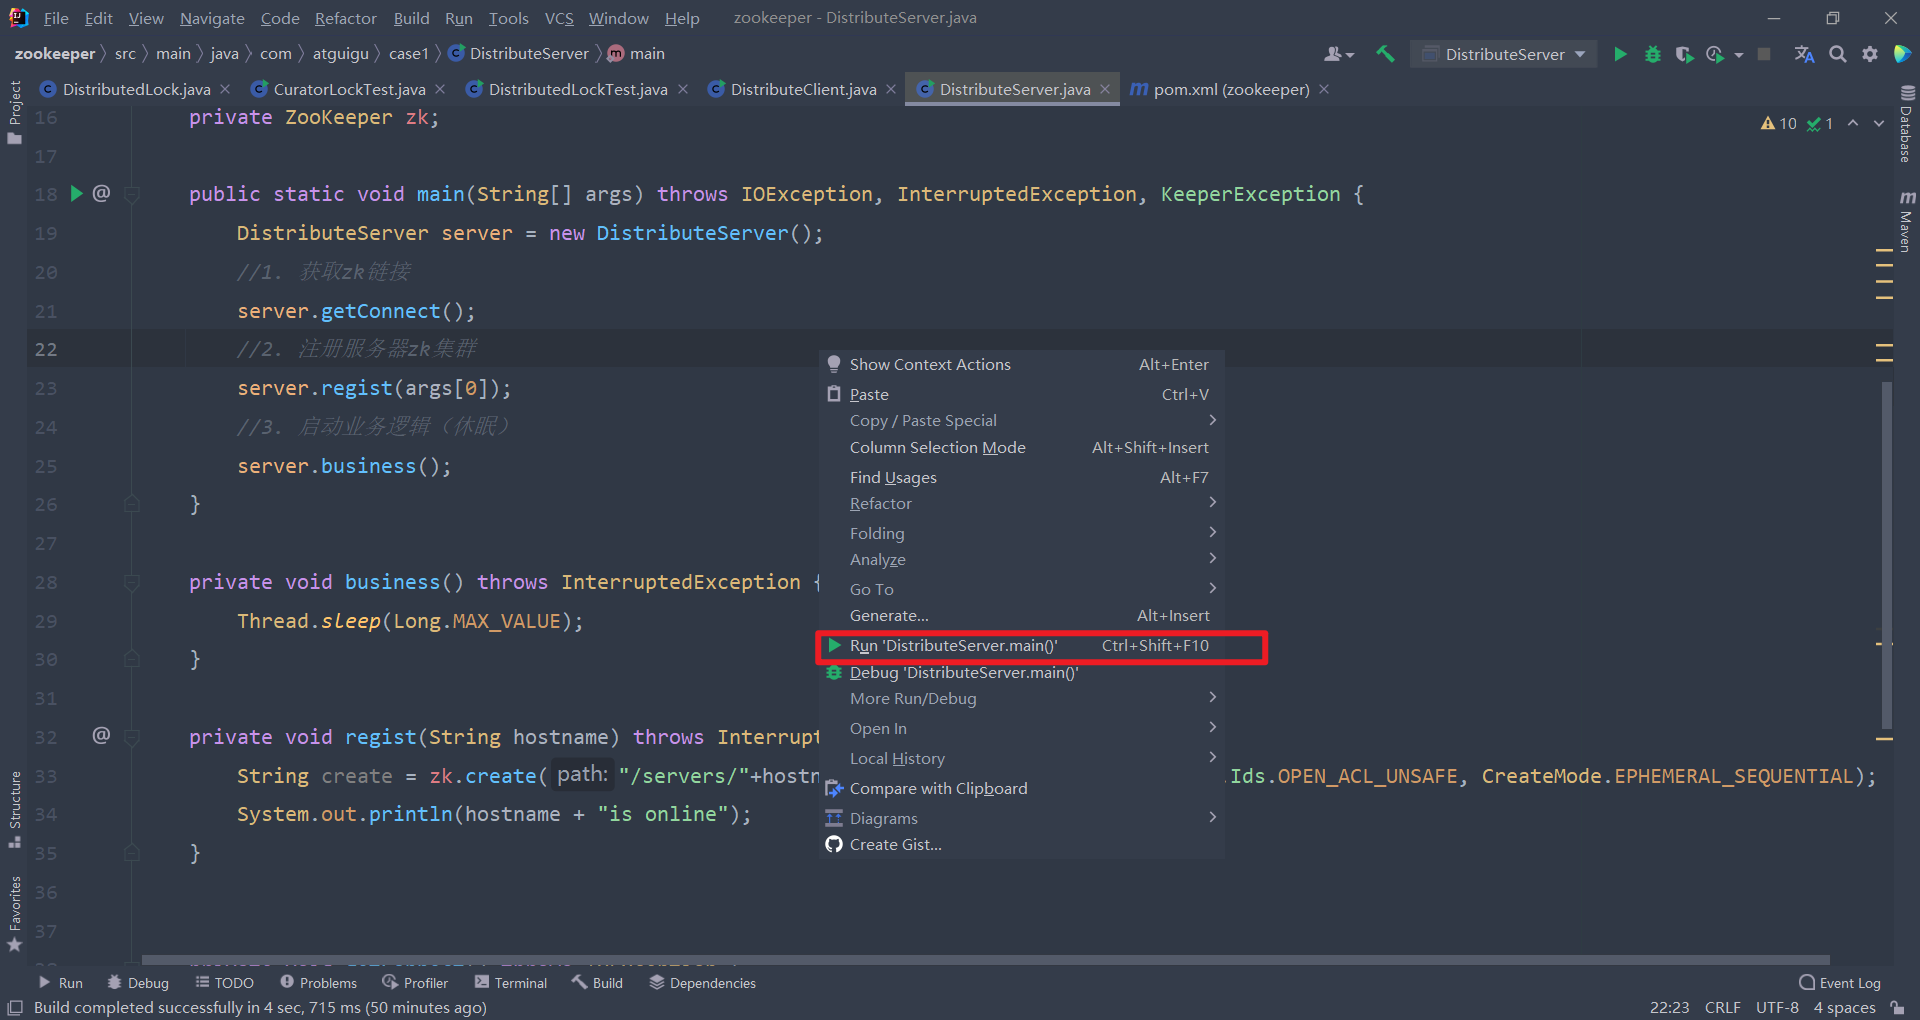Click the atguigu breadcrumb in navigation bar
The image size is (1920, 1020).
[x=340, y=54]
